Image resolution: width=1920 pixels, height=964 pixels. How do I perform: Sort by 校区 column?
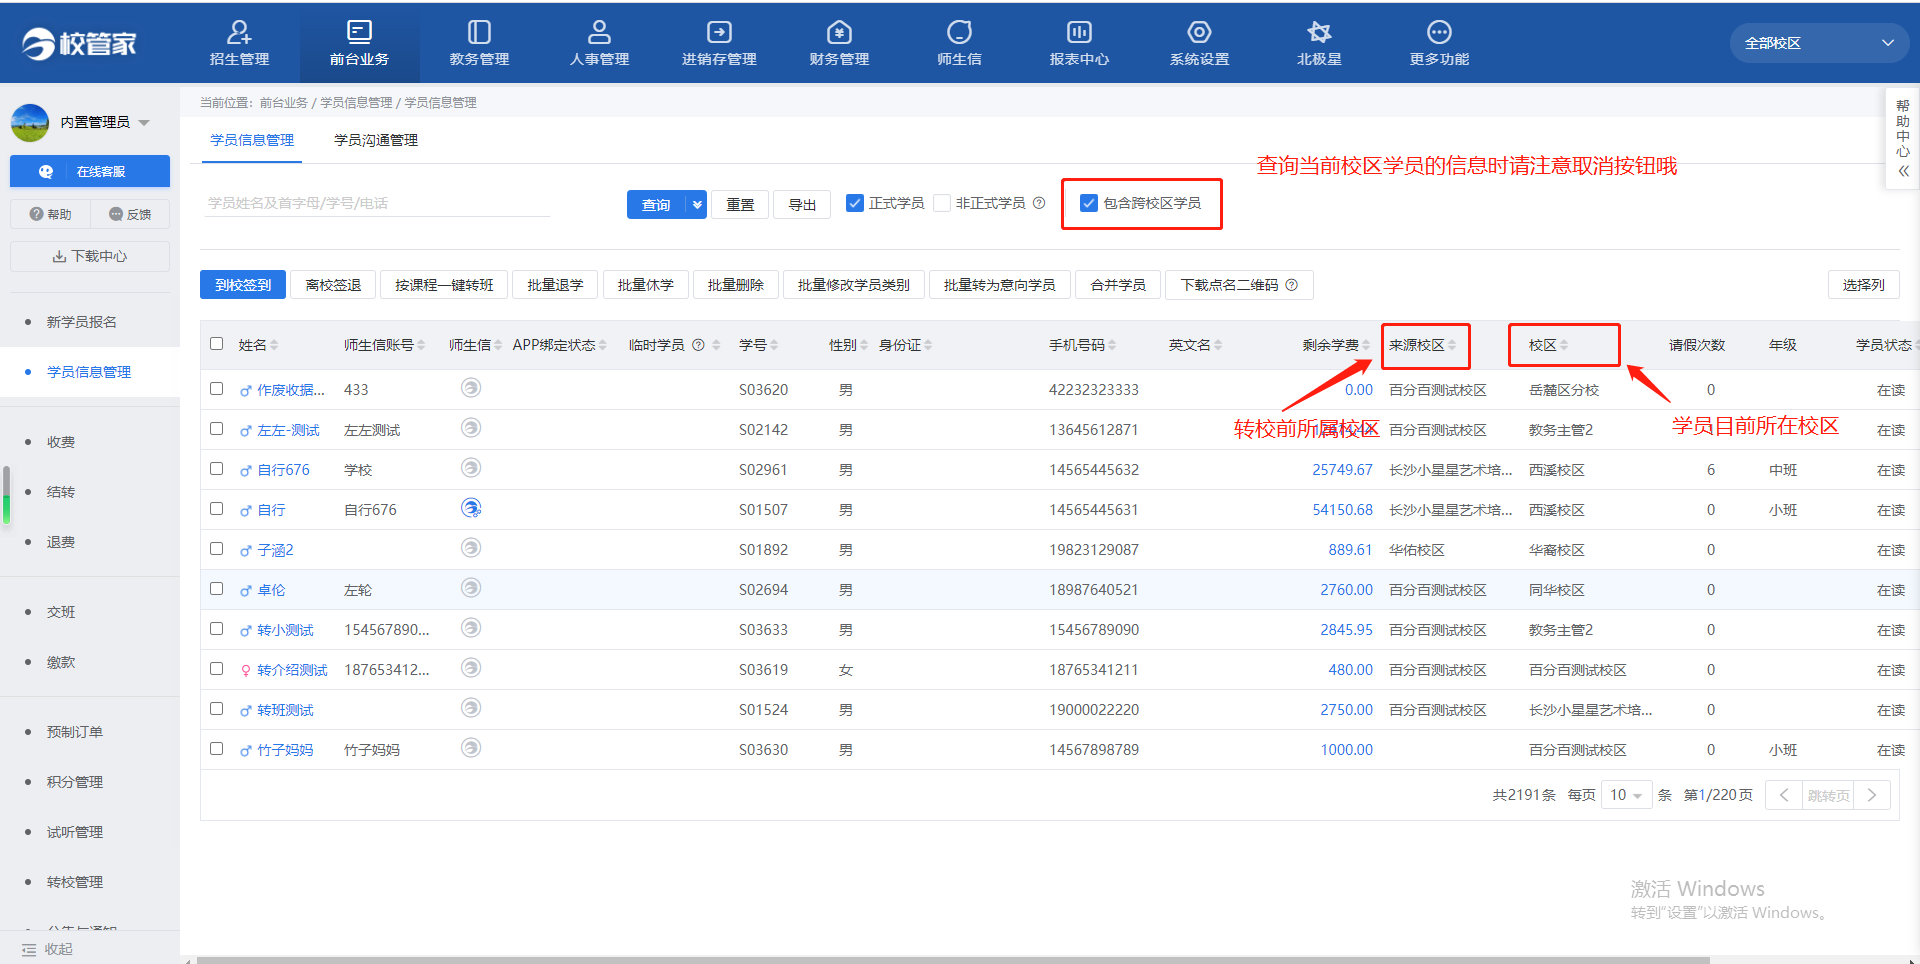click(1564, 345)
